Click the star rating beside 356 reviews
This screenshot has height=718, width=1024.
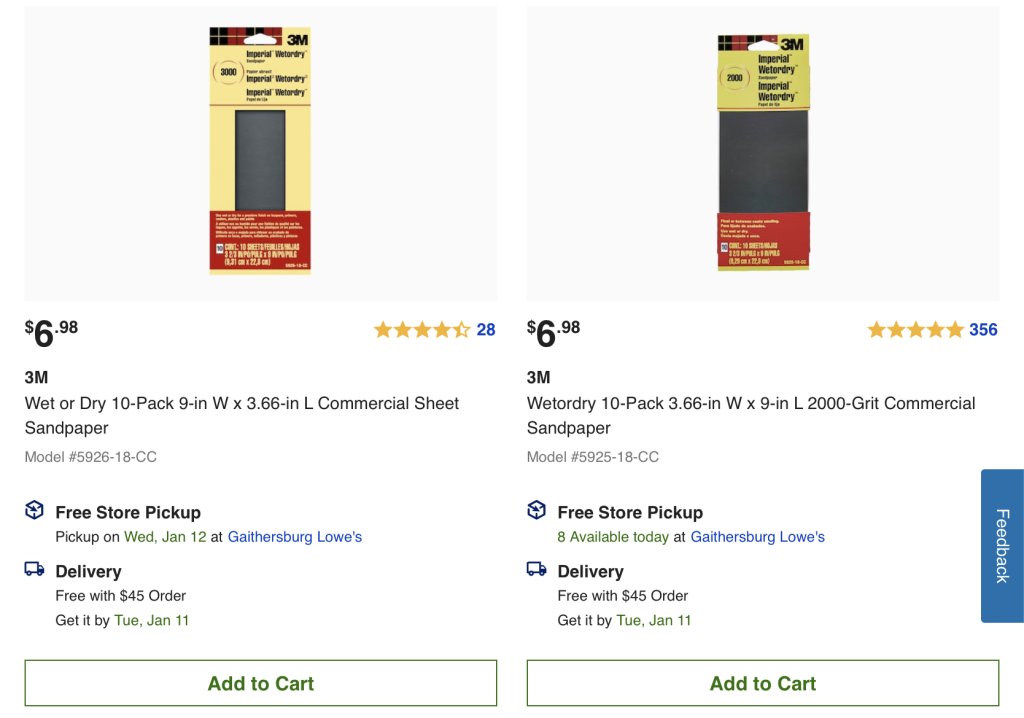tap(915, 330)
